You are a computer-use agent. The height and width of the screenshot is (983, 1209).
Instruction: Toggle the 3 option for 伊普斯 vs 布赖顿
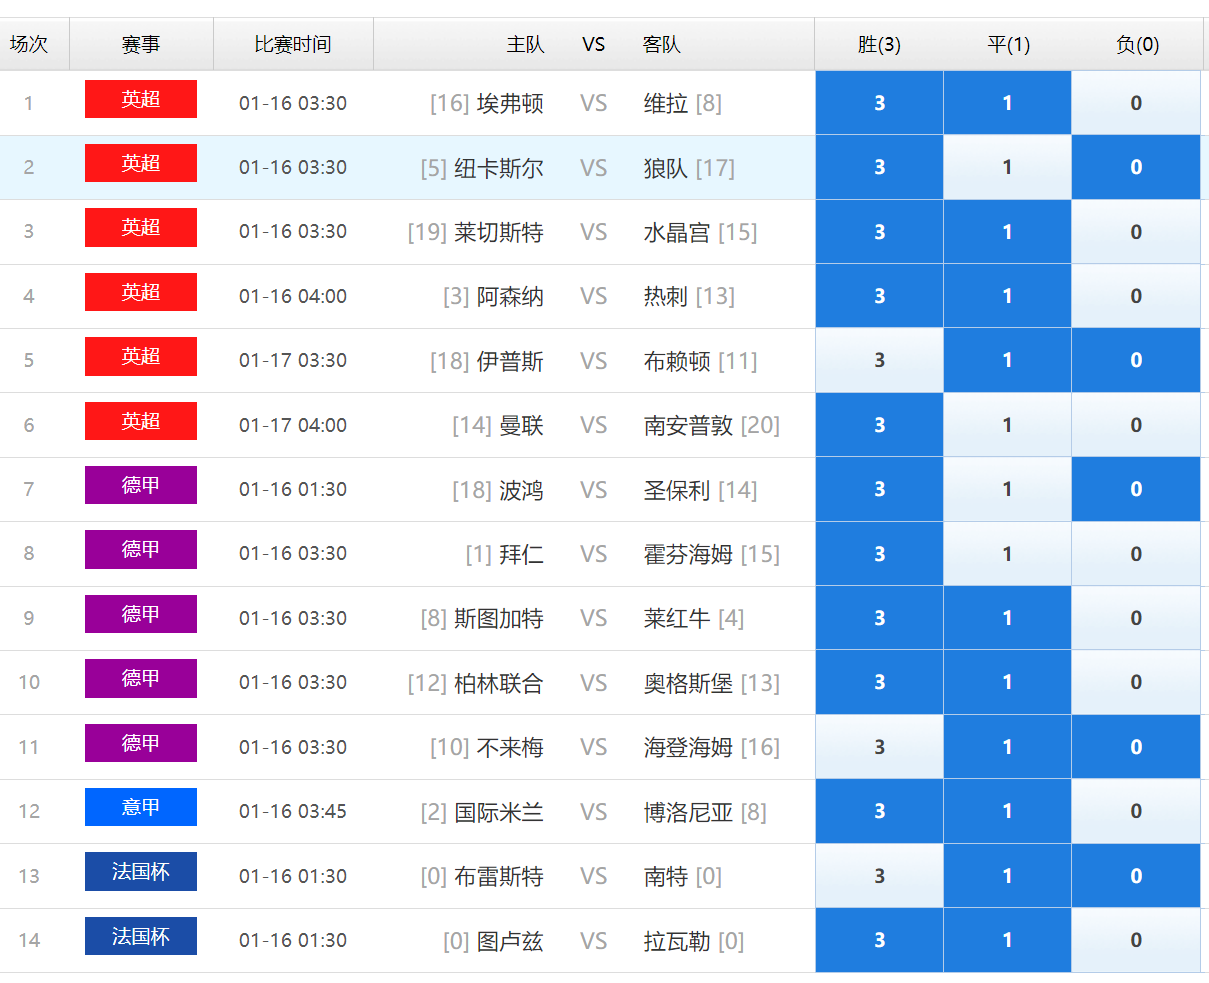coord(879,360)
